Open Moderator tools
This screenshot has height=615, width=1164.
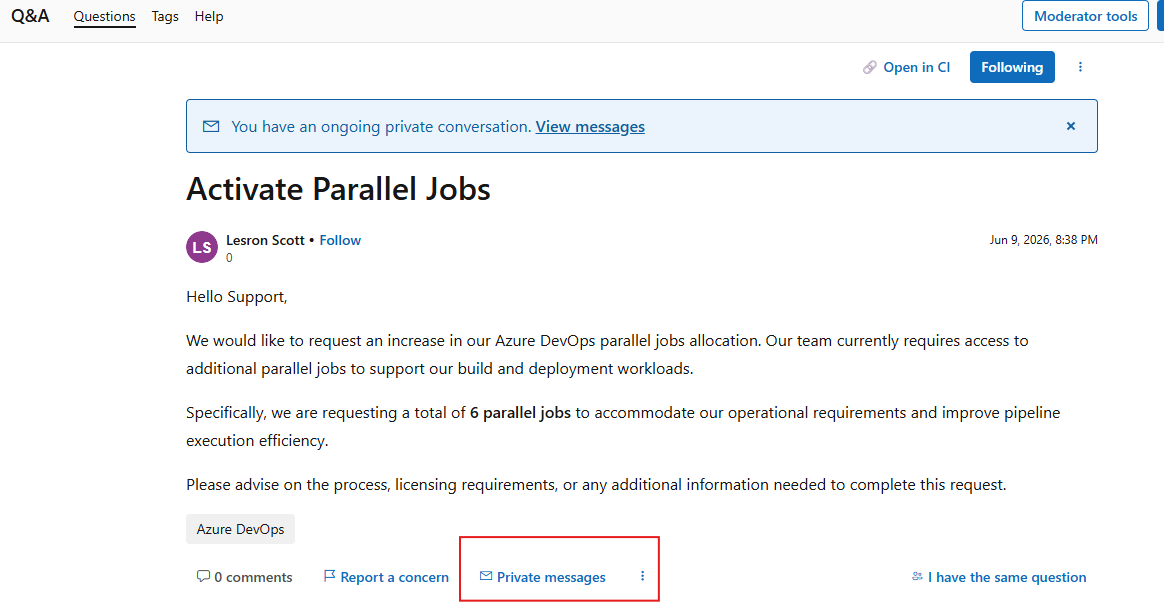pos(1085,16)
